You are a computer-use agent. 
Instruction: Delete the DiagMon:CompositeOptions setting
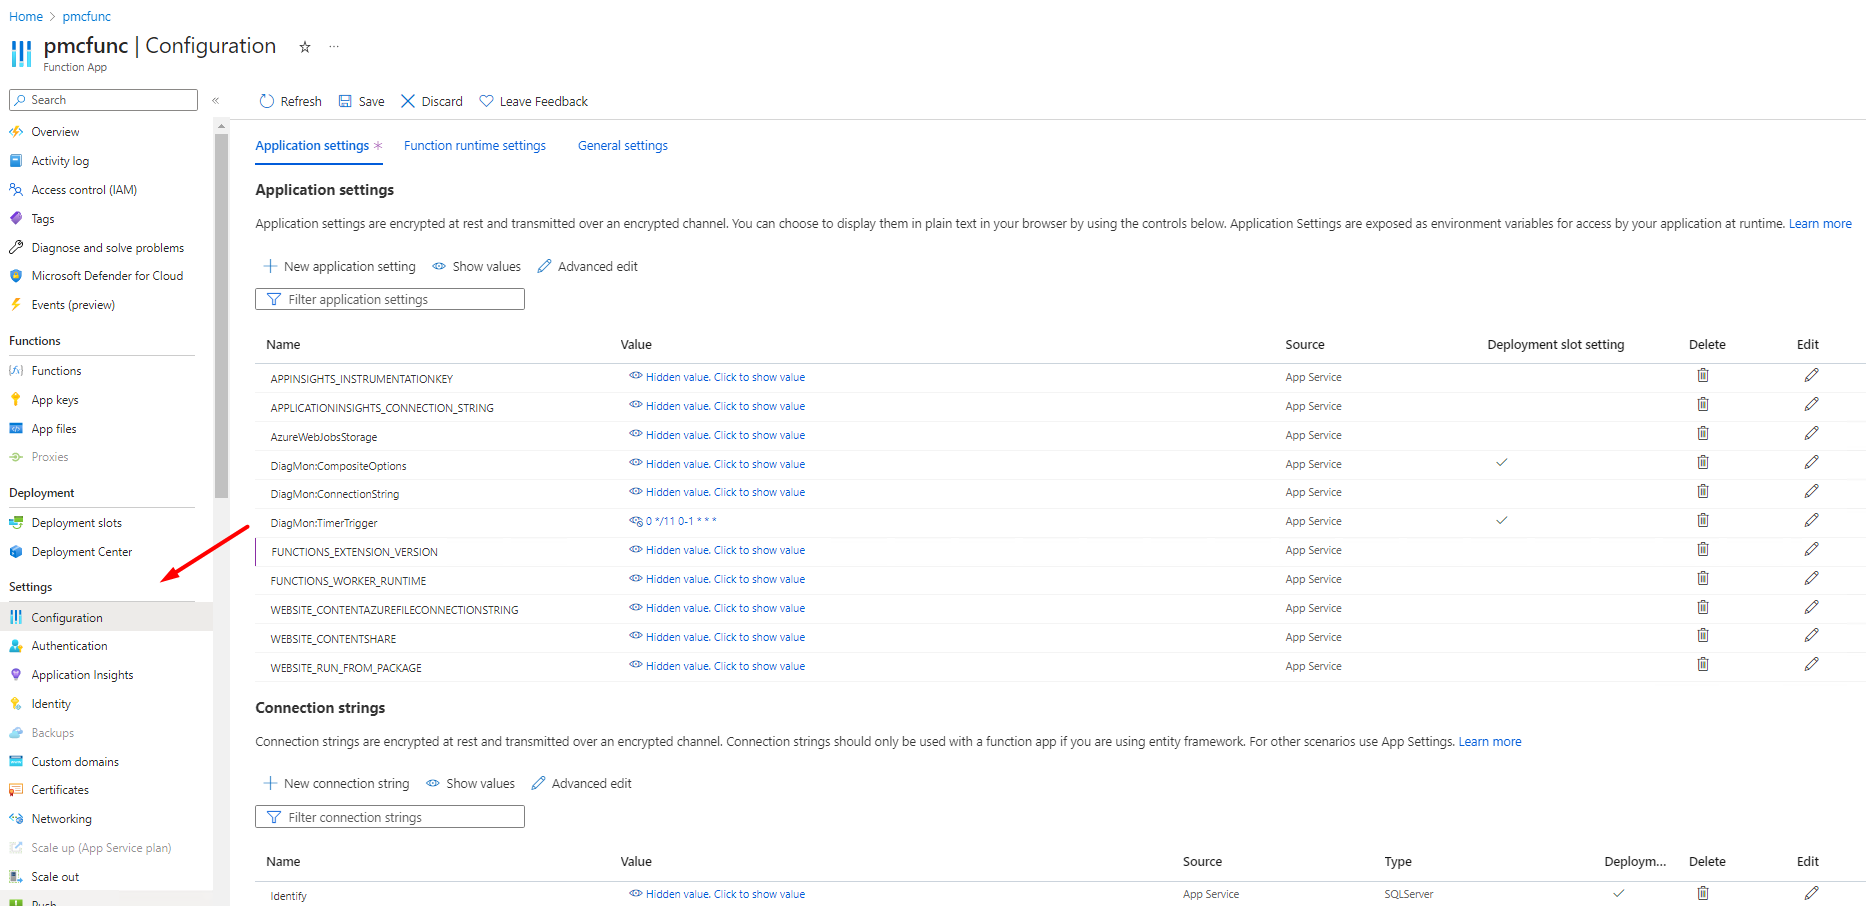point(1703,463)
